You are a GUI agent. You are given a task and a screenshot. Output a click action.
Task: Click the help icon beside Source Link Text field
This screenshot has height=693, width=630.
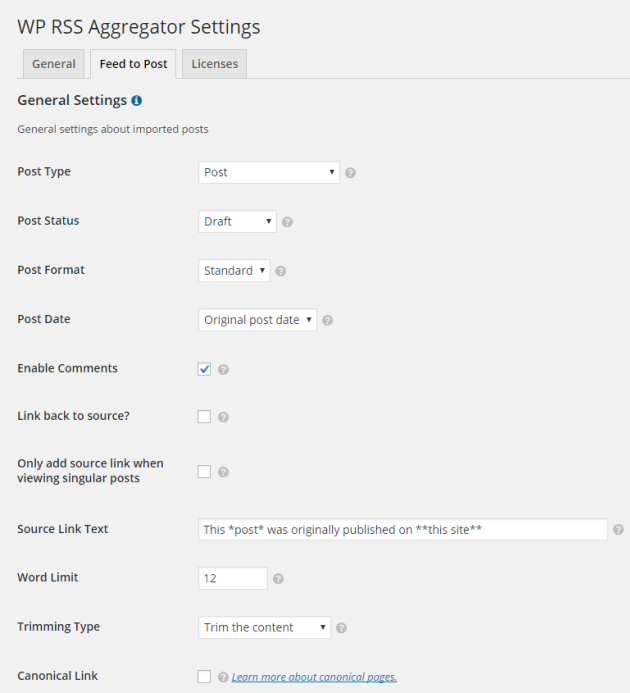click(x=618, y=529)
